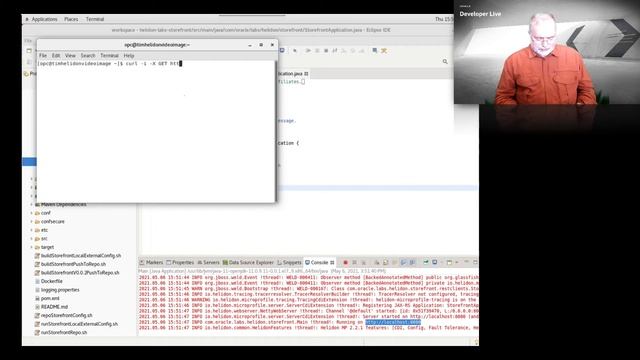This screenshot has height=360, width=640.
Task: Click the Display Selected Console icon
Action: [x=435, y=262]
